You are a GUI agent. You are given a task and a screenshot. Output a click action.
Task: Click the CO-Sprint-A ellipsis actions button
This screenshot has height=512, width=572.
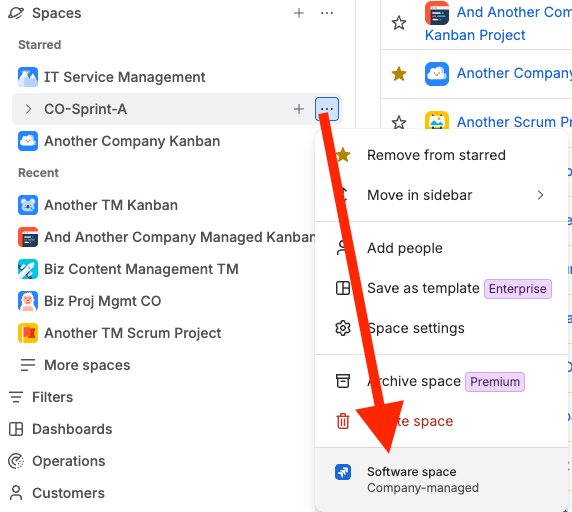click(327, 109)
